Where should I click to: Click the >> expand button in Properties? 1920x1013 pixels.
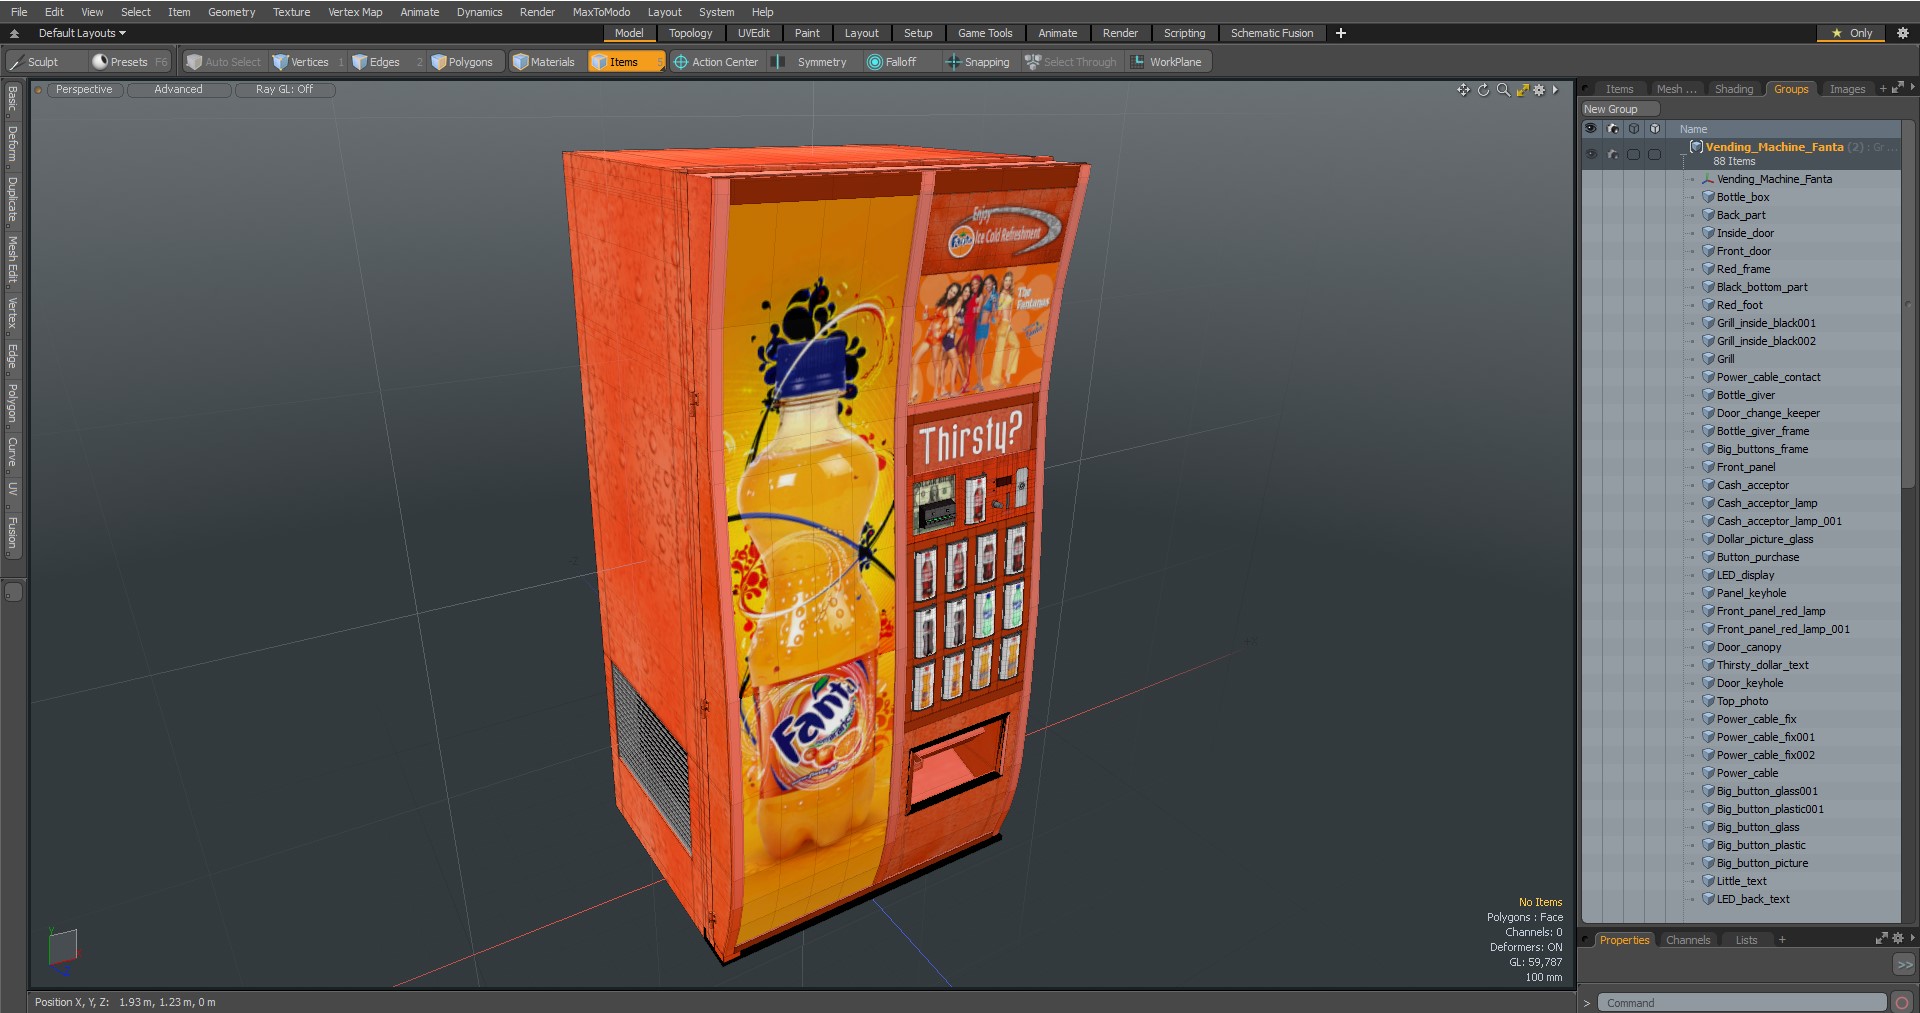pyautogui.click(x=1904, y=965)
